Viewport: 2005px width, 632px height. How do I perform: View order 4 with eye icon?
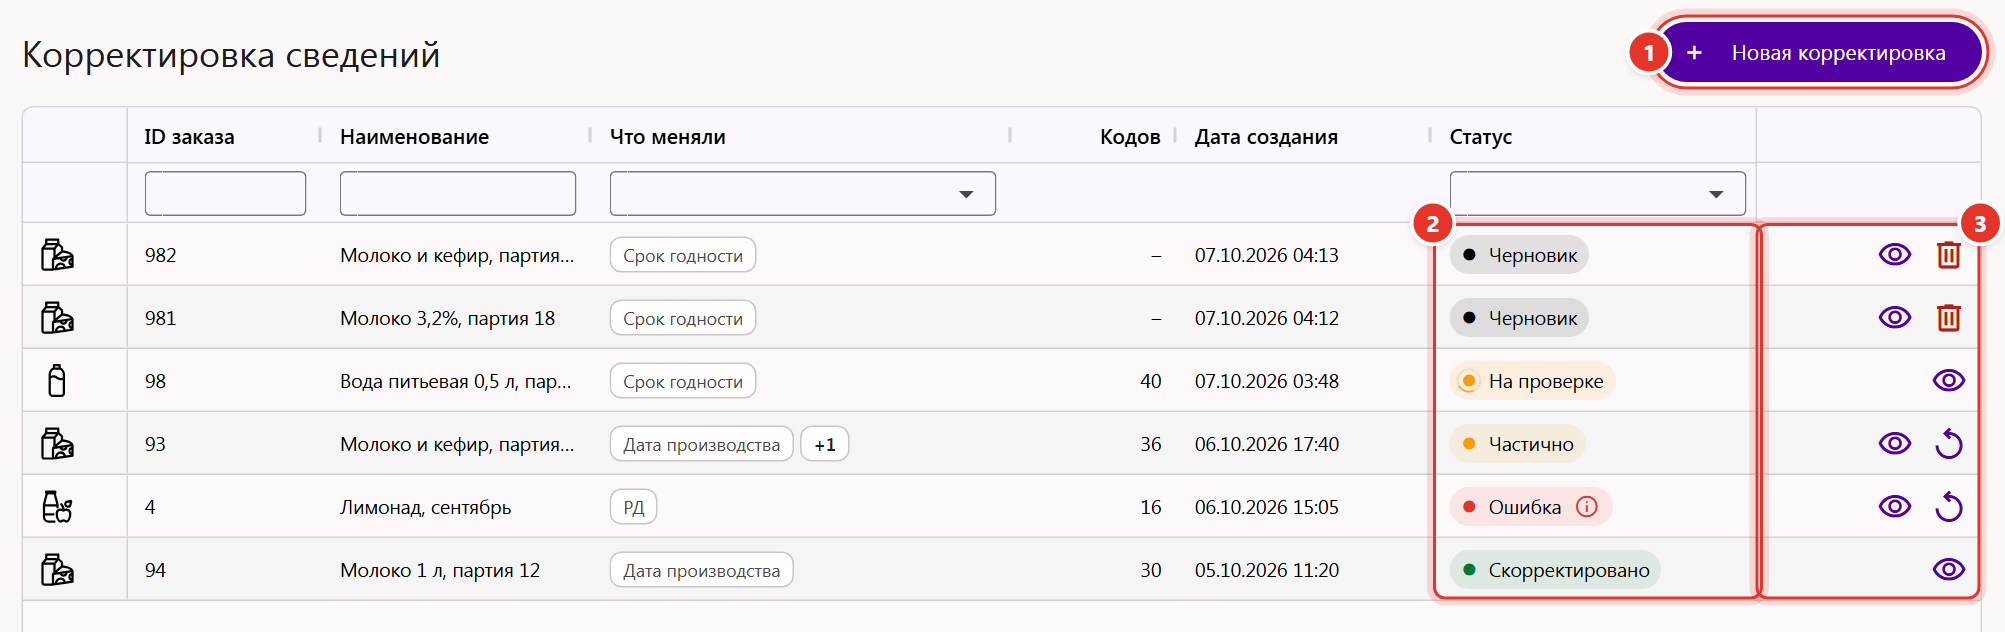point(1895,507)
